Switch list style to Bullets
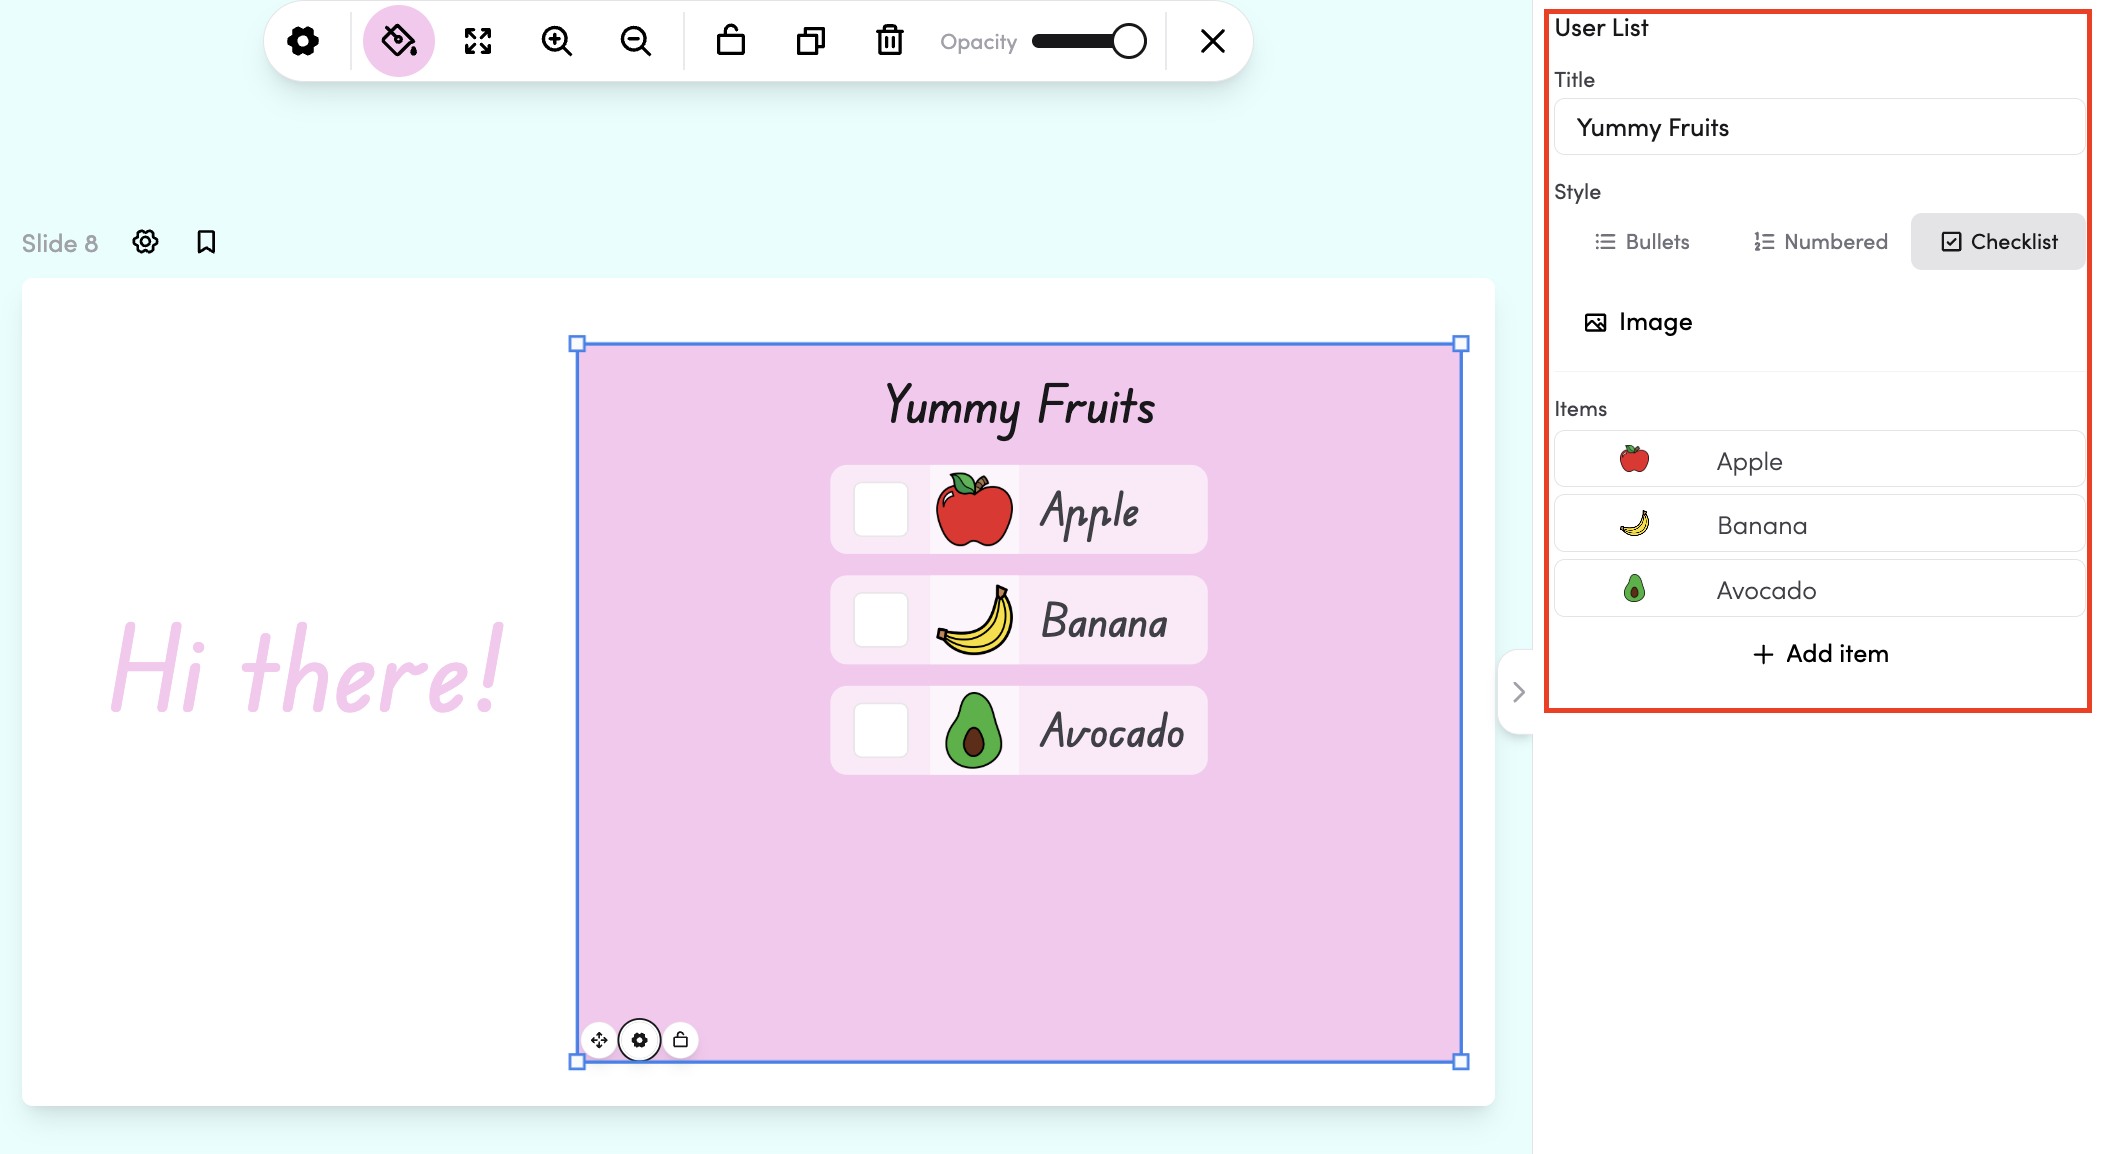This screenshot has height=1154, width=2104. click(1642, 242)
